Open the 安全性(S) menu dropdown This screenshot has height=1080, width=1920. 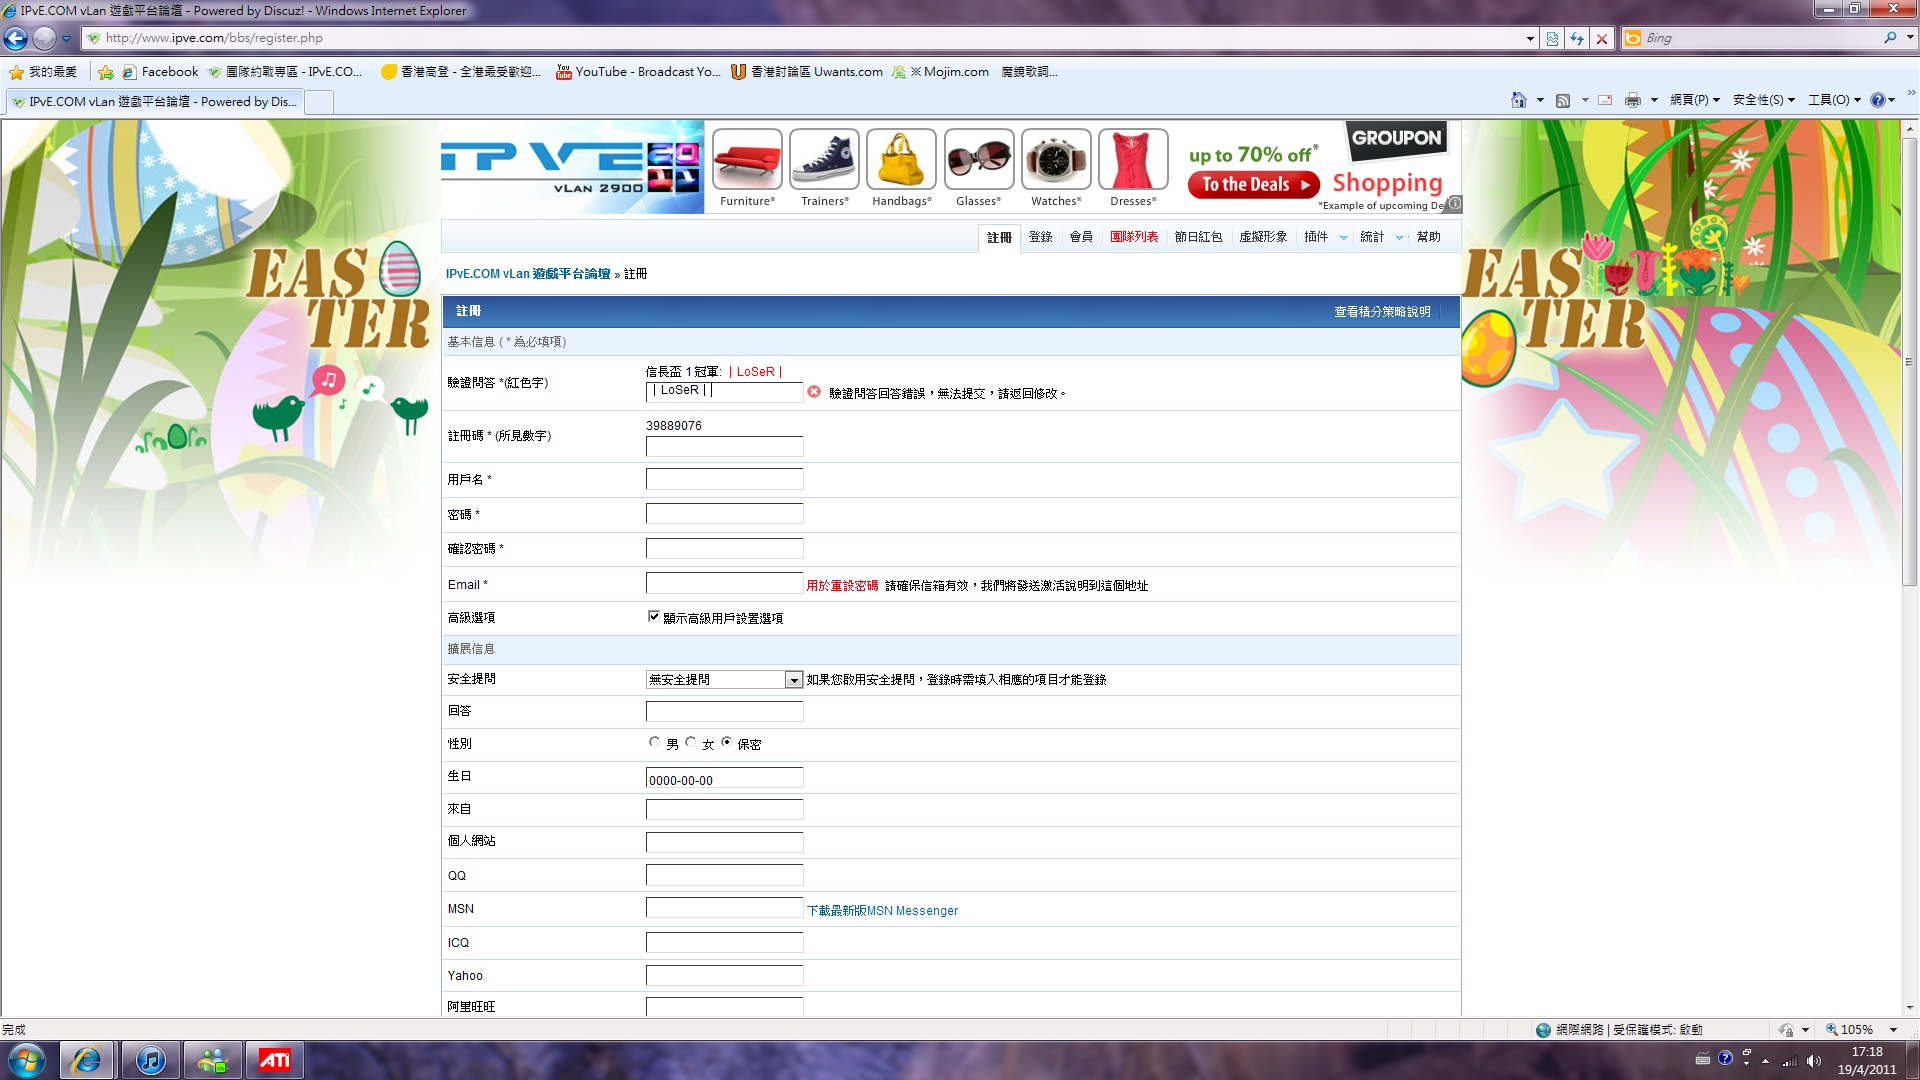click(x=1763, y=100)
